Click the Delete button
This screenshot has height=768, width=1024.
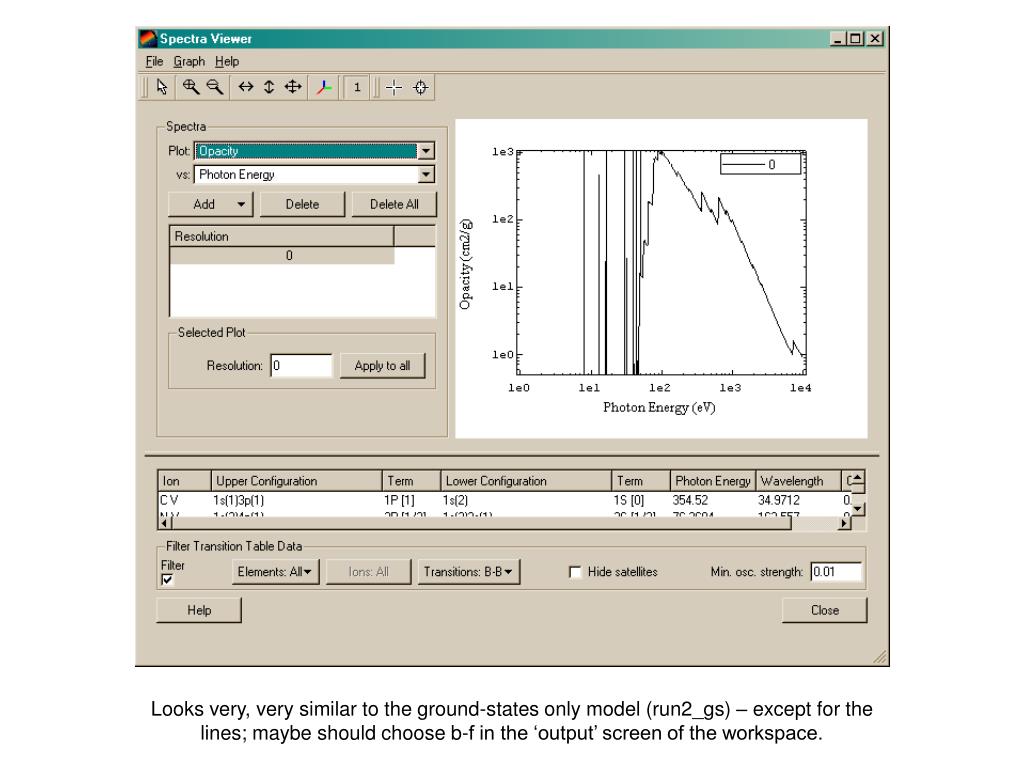click(302, 204)
